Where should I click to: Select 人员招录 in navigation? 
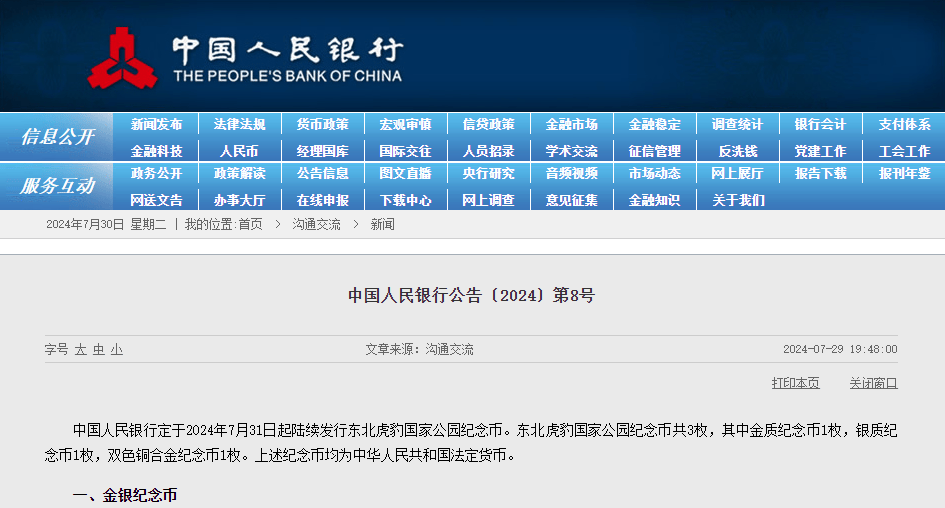(489, 151)
